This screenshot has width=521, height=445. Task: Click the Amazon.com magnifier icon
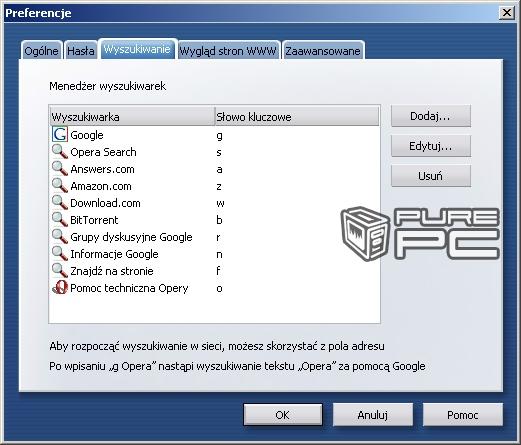[60, 186]
